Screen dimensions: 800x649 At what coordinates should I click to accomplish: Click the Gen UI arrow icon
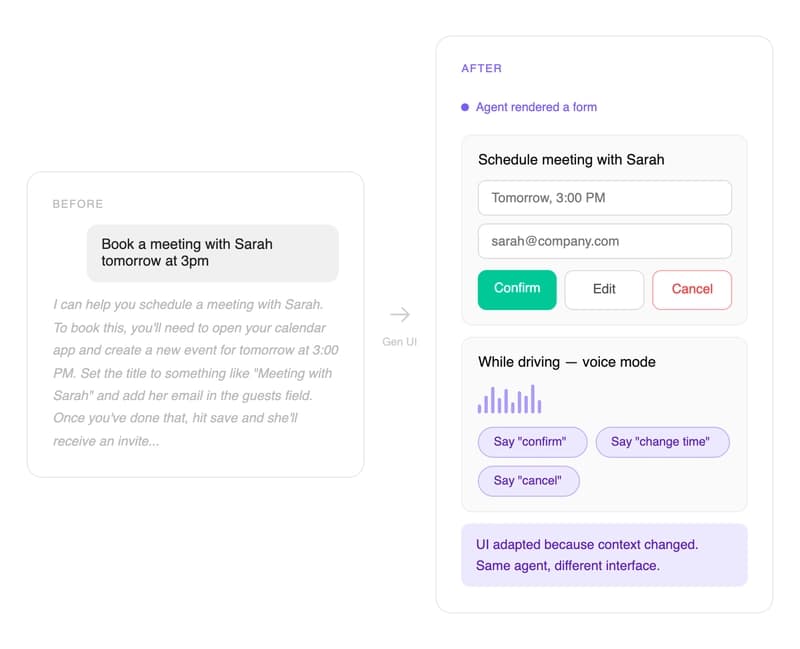coord(399,312)
